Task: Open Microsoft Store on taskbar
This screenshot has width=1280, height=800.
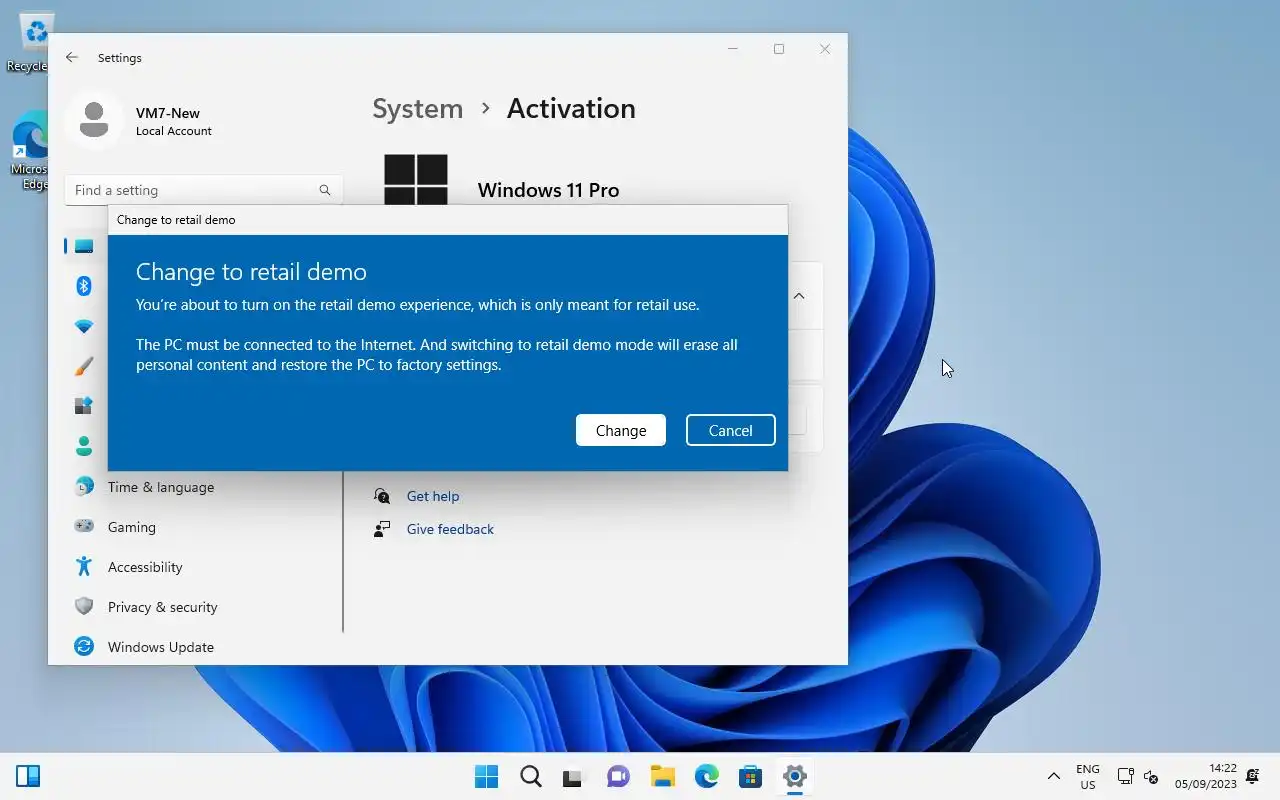Action: click(751, 776)
